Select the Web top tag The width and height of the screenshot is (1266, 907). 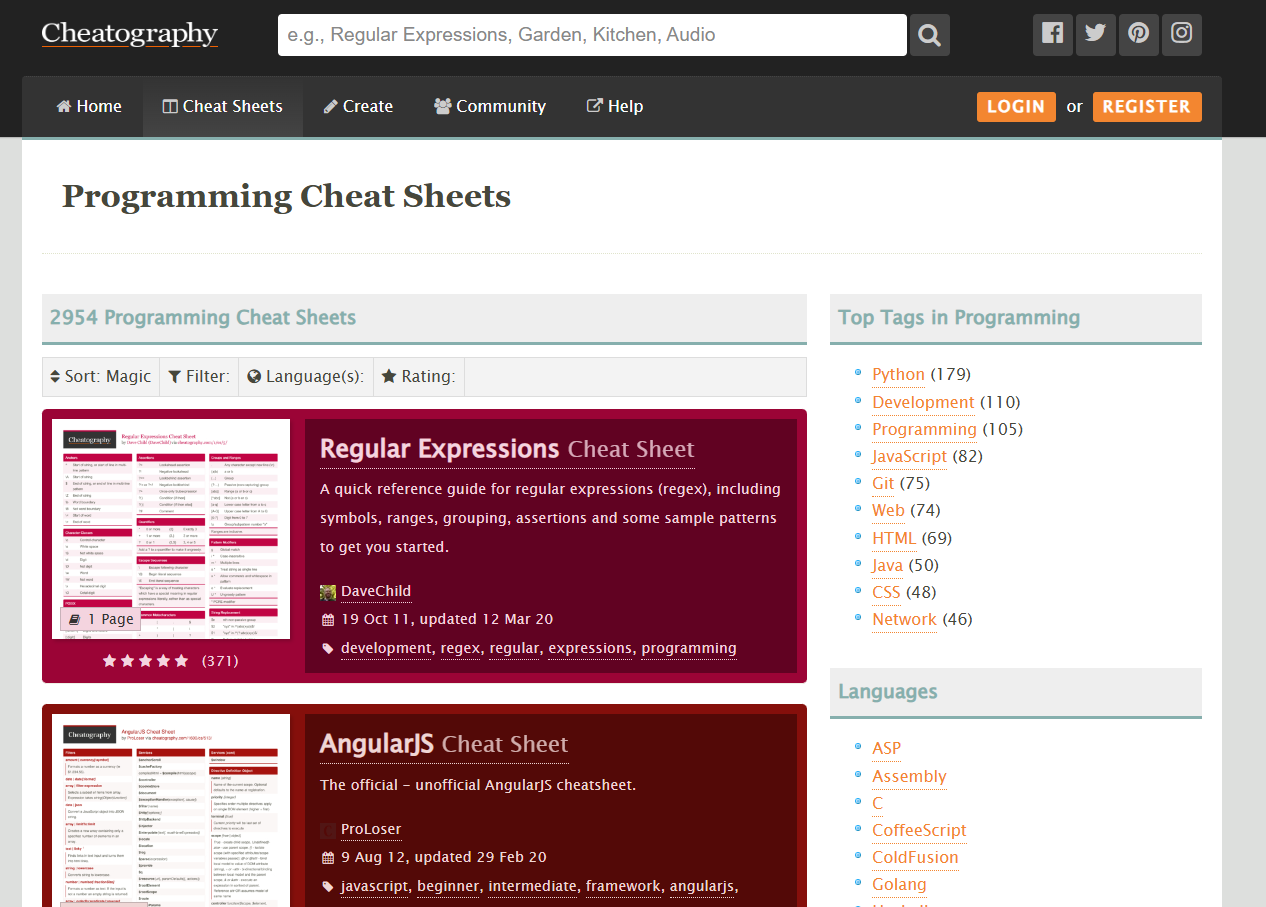[x=888, y=511]
